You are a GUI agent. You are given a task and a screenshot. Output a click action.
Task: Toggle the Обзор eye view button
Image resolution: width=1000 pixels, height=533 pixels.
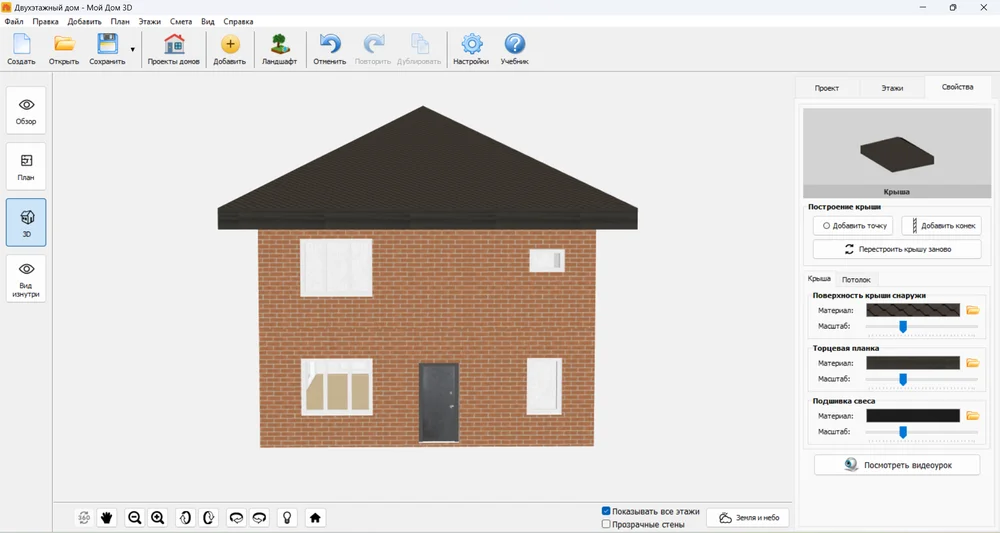coord(26,110)
